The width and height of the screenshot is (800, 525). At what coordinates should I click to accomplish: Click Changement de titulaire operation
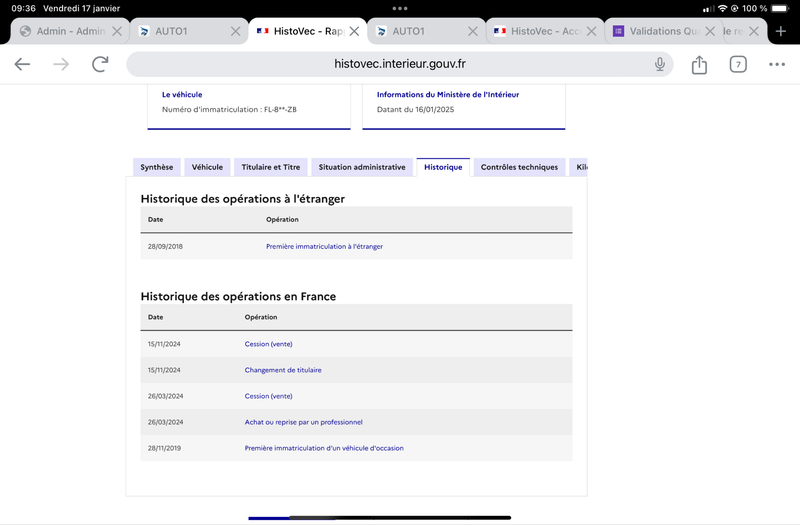[283, 370]
